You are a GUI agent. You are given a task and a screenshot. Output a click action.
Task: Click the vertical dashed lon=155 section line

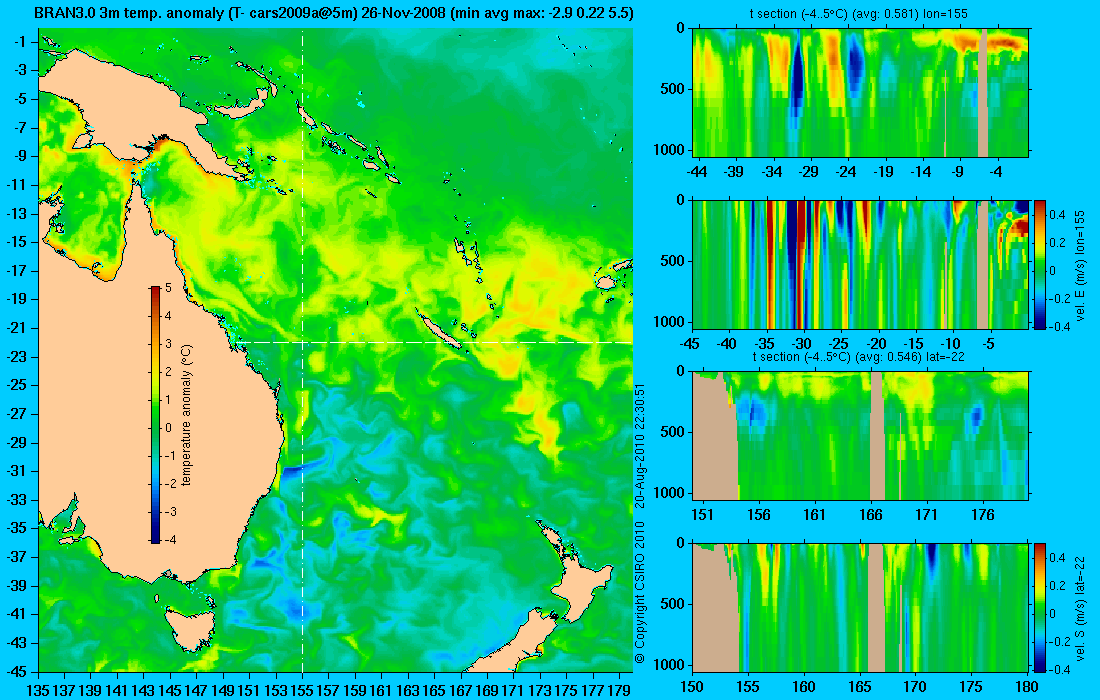(x=302, y=350)
